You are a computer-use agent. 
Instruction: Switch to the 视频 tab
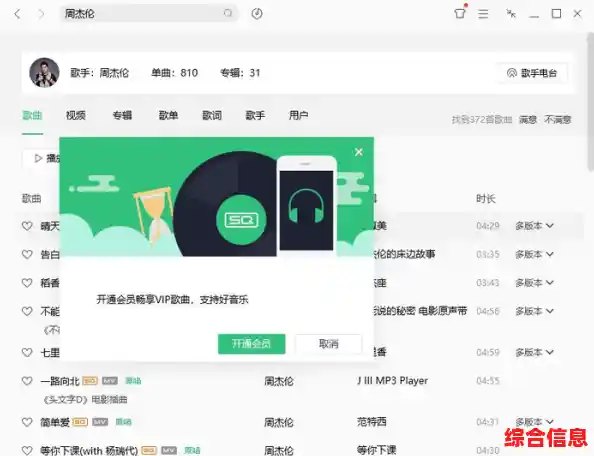tap(76, 115)
